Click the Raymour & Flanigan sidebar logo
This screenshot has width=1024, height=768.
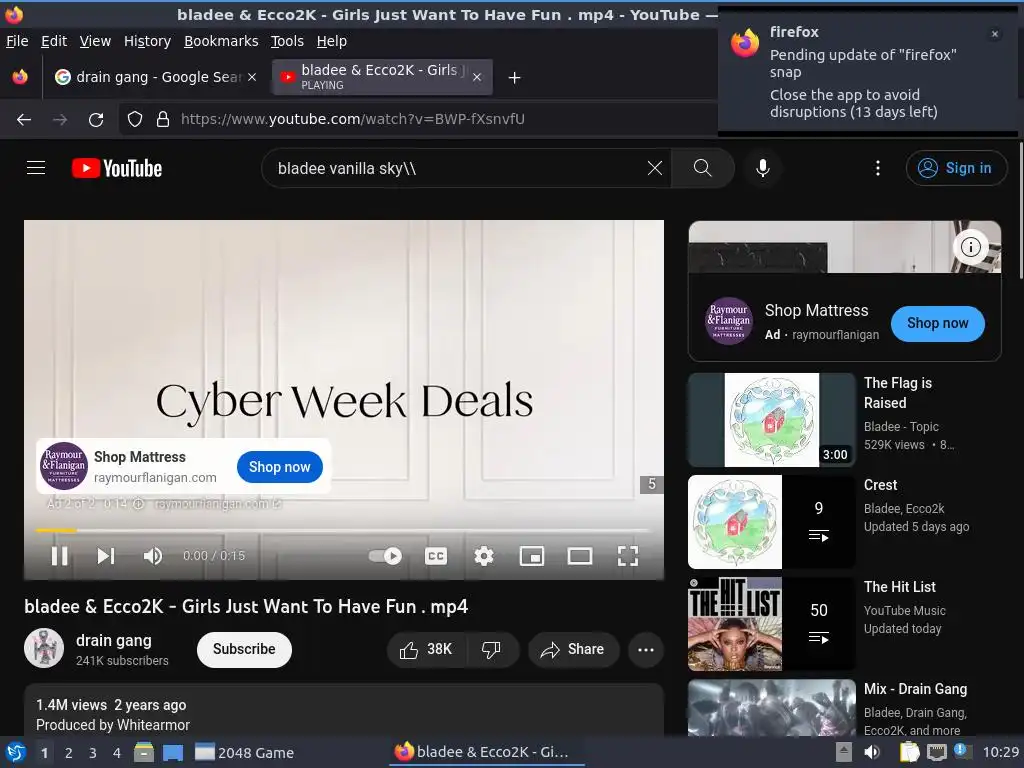728,321
